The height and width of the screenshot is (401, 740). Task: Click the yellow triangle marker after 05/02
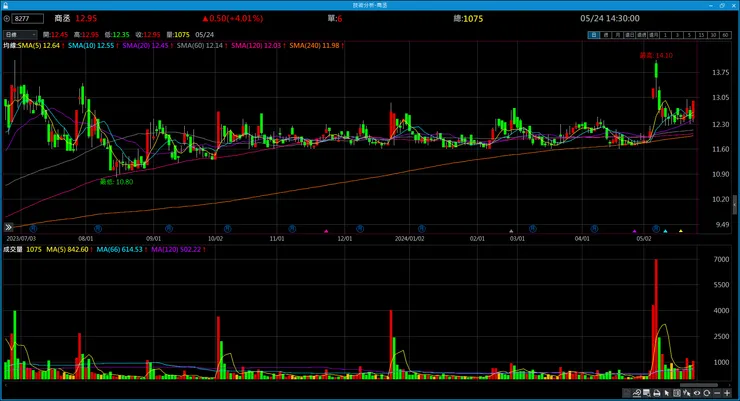pyautogui.click(x=681, y=231)
